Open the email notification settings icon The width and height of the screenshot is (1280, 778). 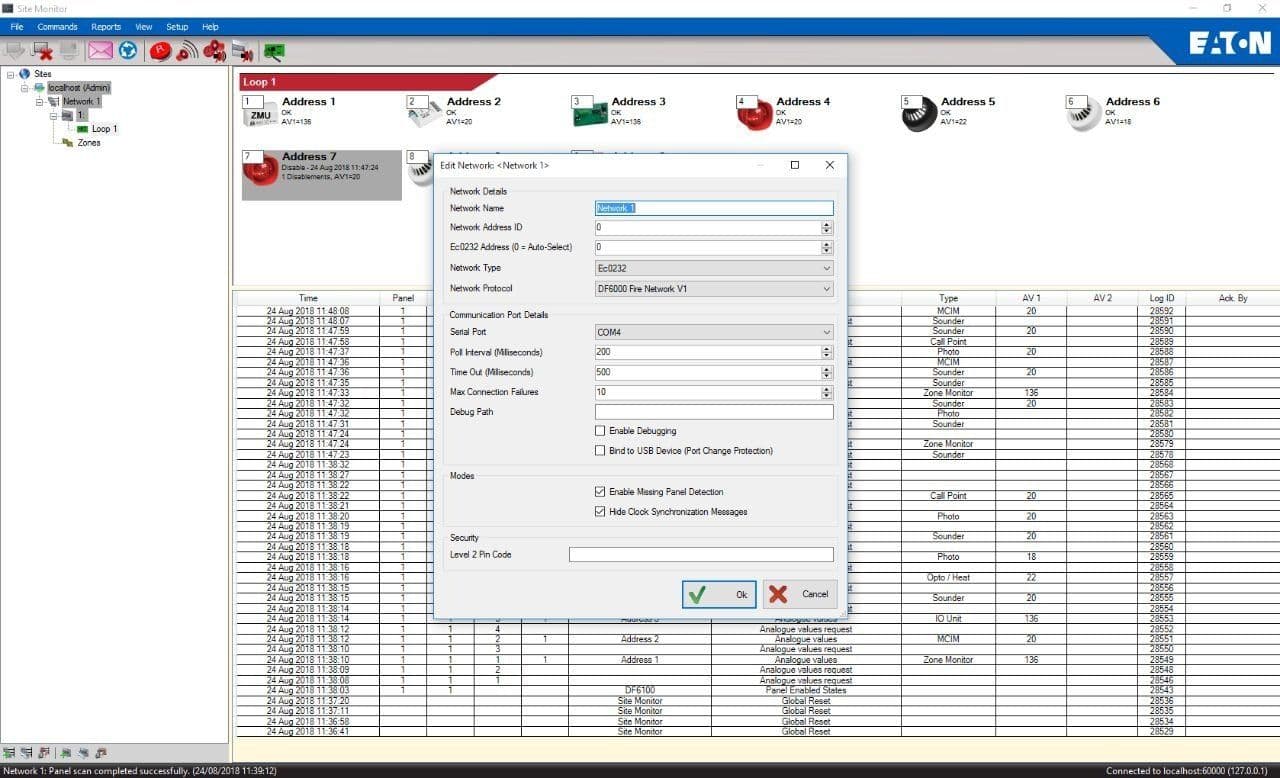(x=100, y=51)
